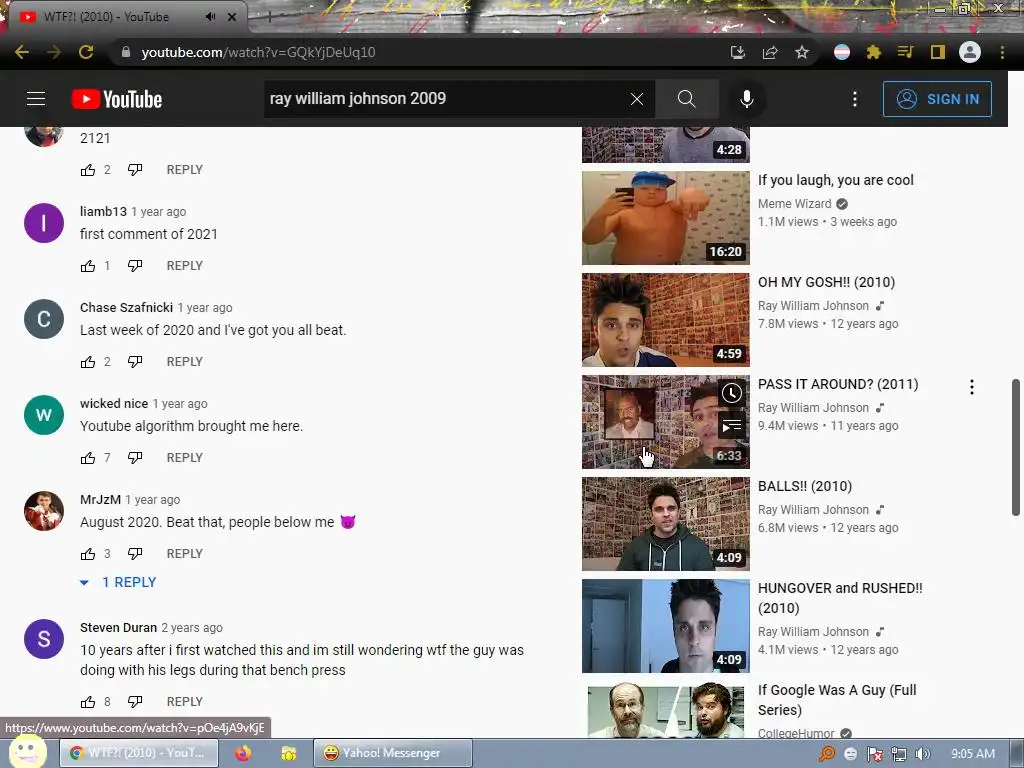
Task: Expand the 1 REPLY thread under MrJzM
Action: click(x=118, y=583)
